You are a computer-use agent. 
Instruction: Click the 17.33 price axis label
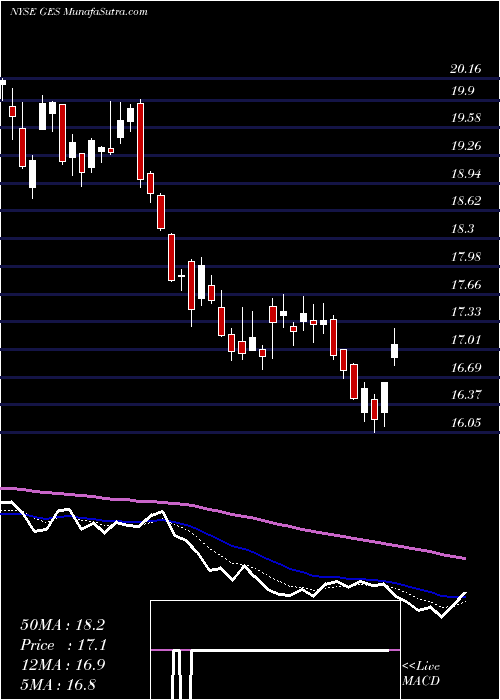[466, 312]
